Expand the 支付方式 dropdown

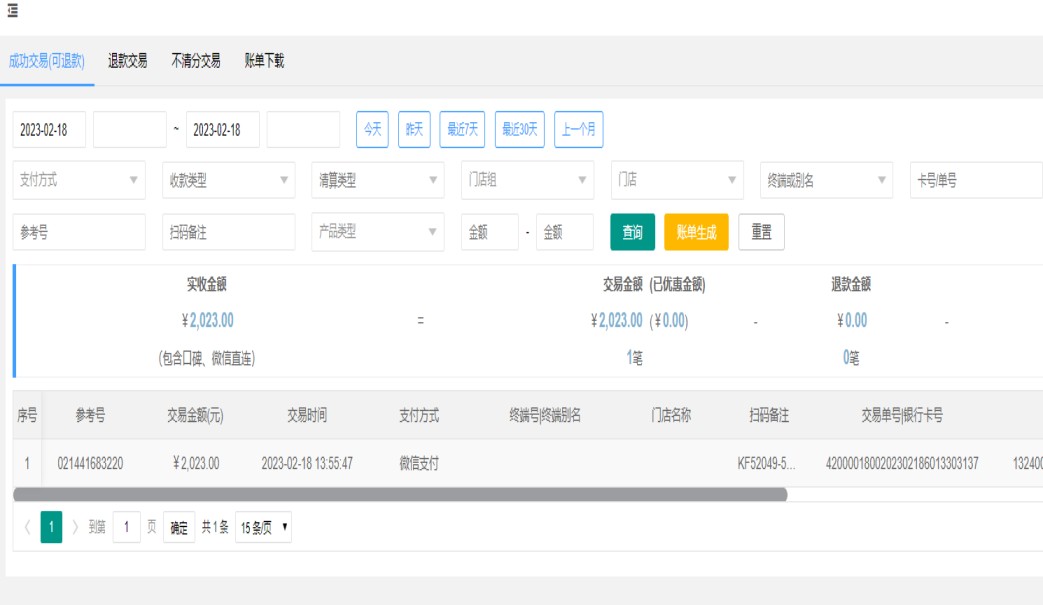79,180
